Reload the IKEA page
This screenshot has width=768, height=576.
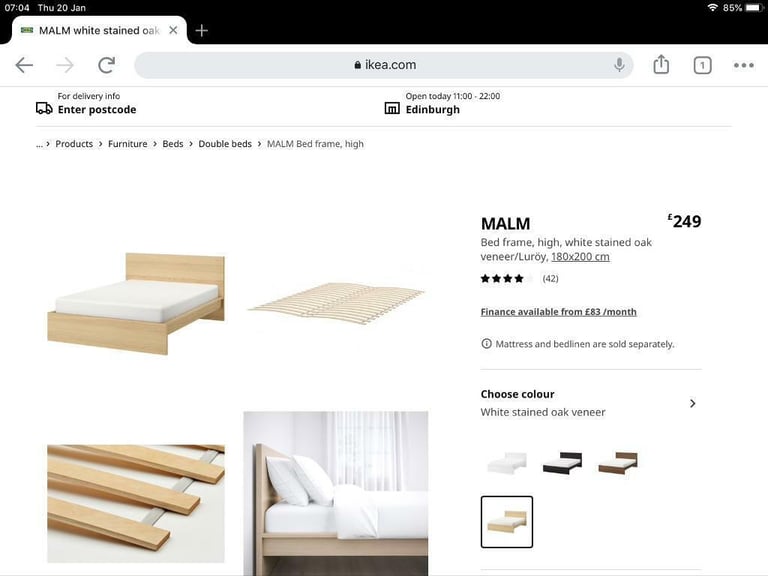(x=106, y=65)
